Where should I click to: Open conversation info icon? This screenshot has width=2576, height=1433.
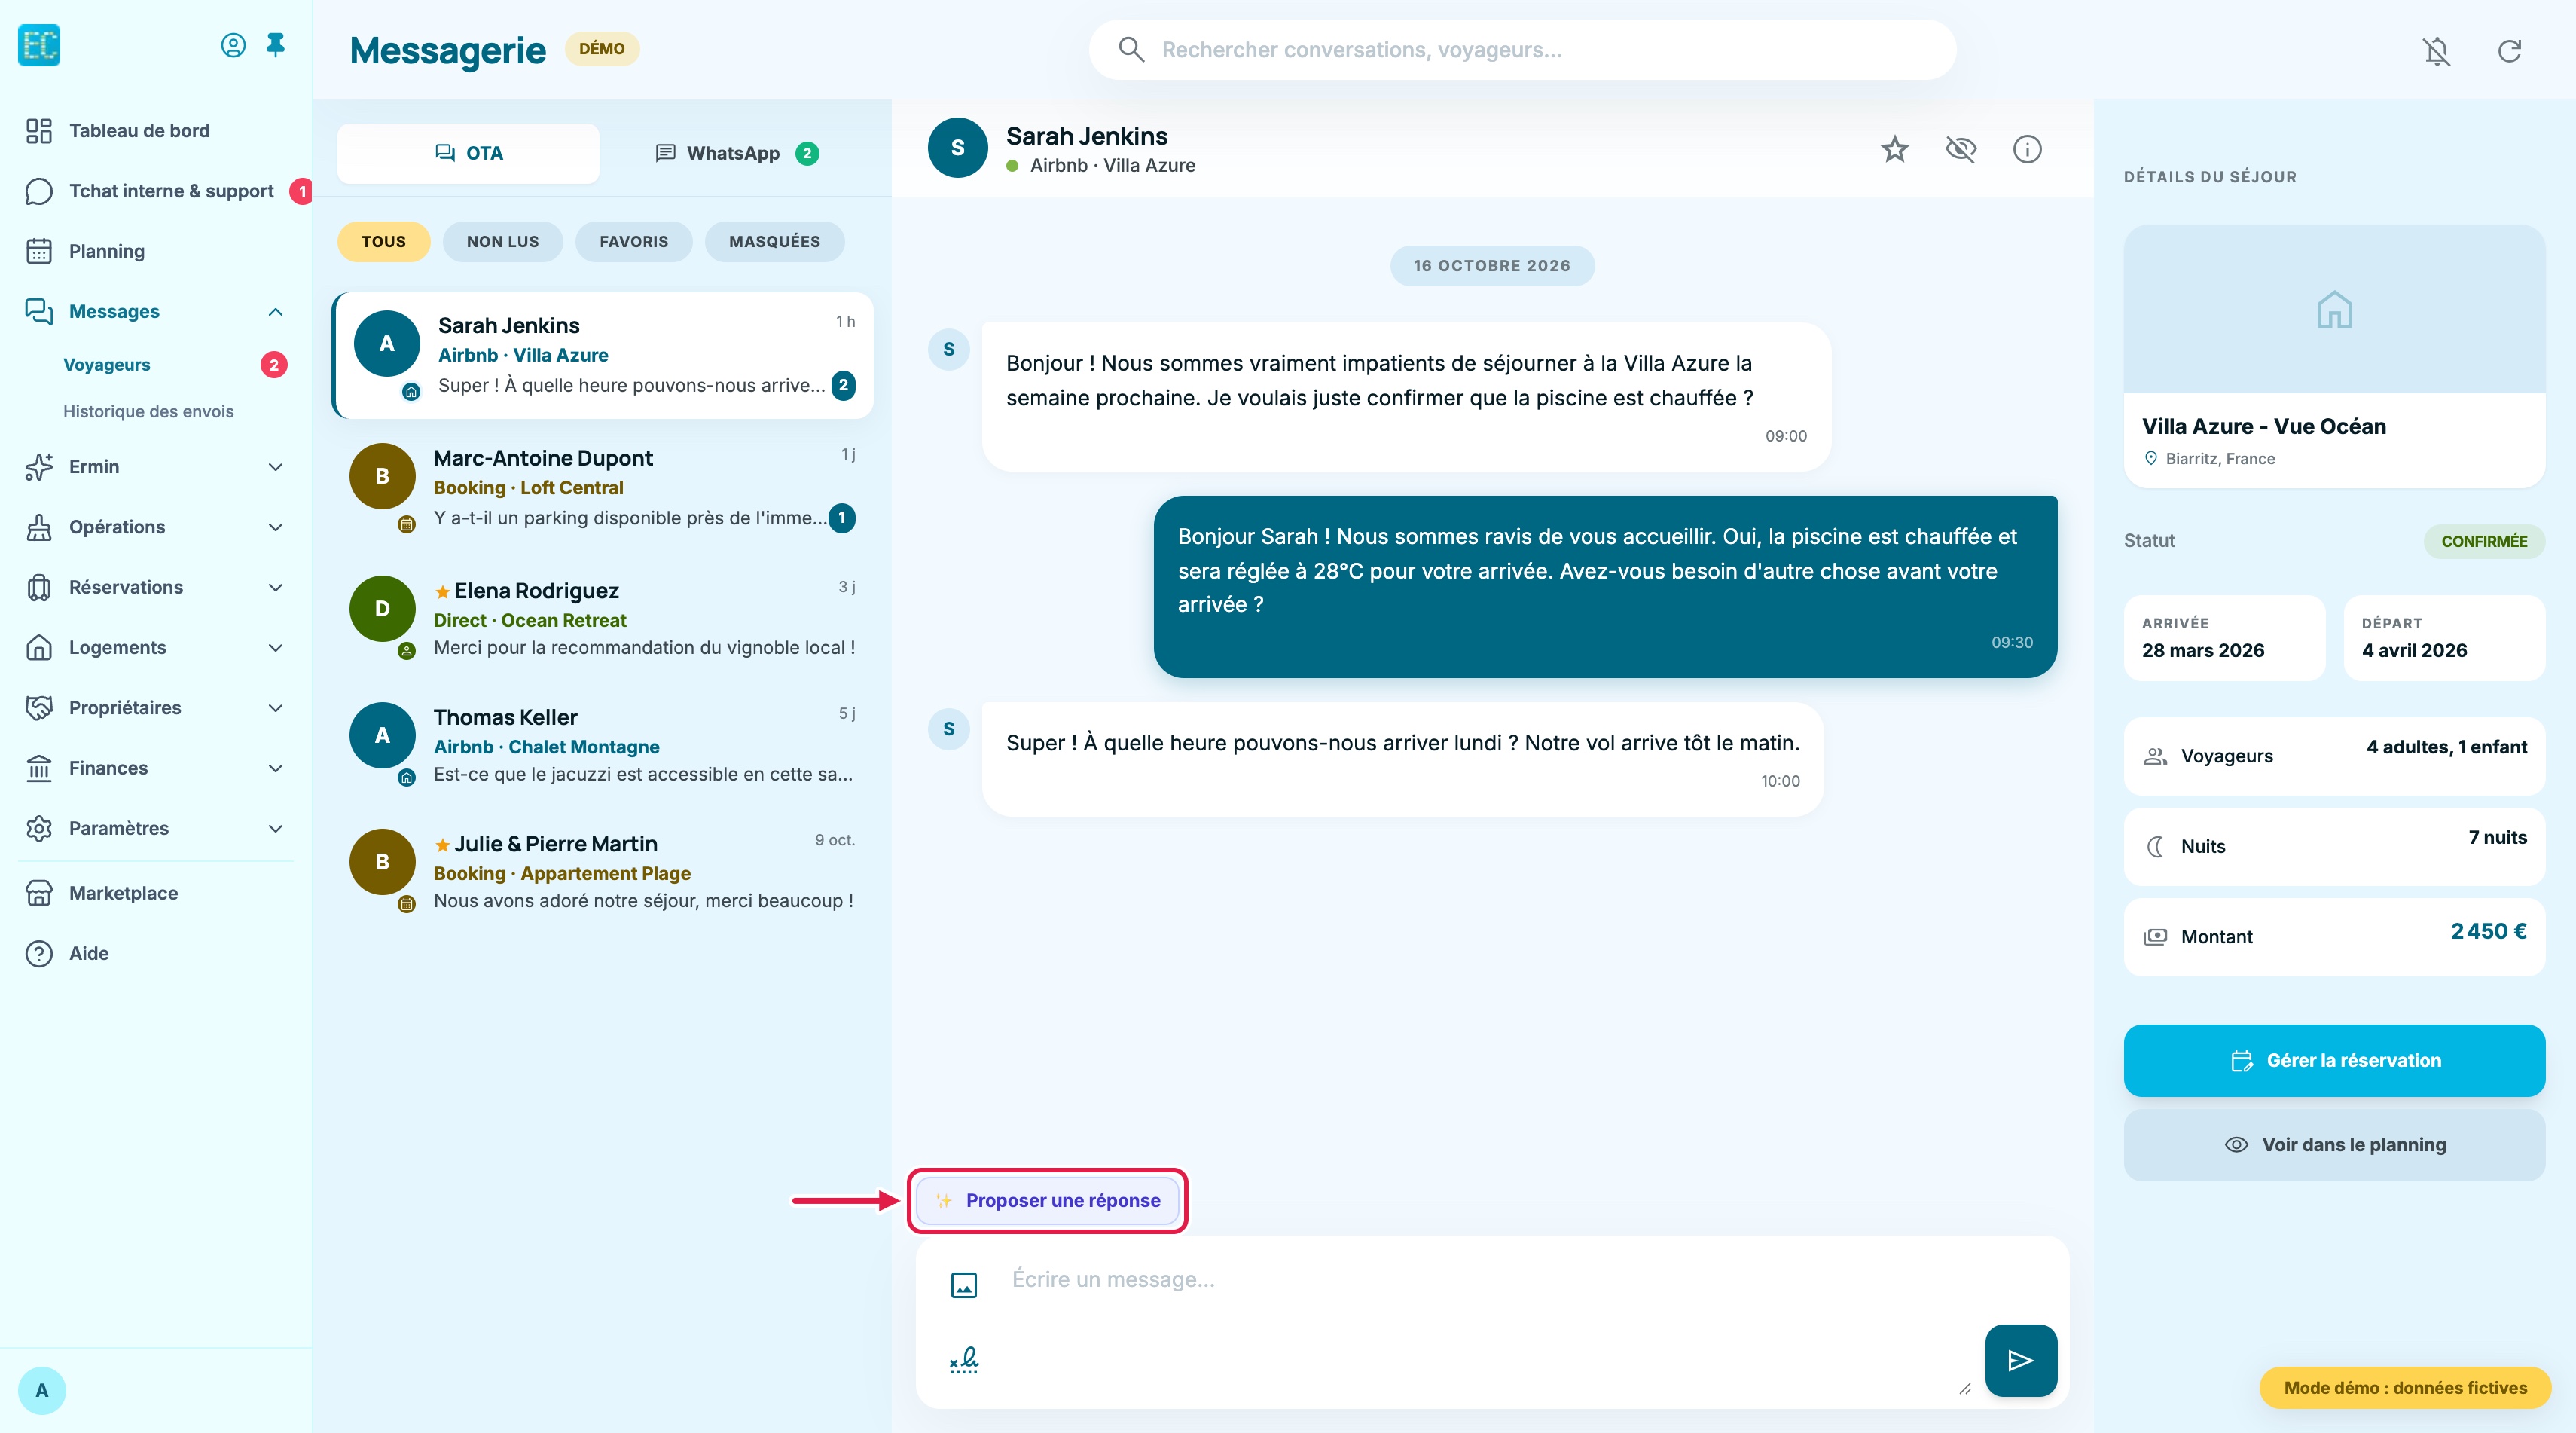(x=2027, y=149)
